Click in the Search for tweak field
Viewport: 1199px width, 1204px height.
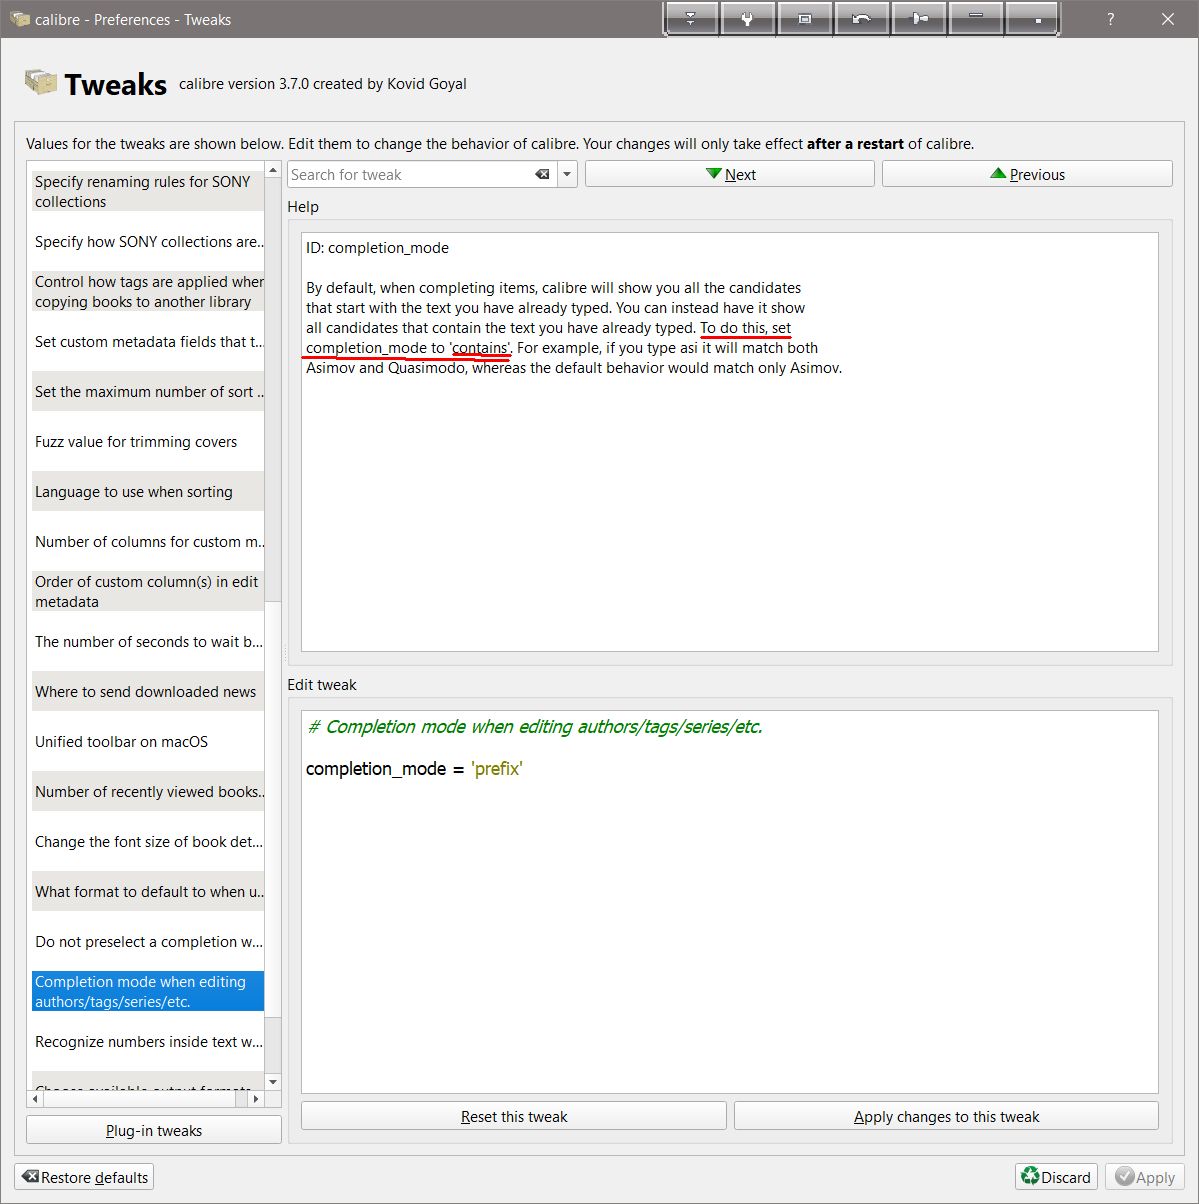(x=410, y=174)
